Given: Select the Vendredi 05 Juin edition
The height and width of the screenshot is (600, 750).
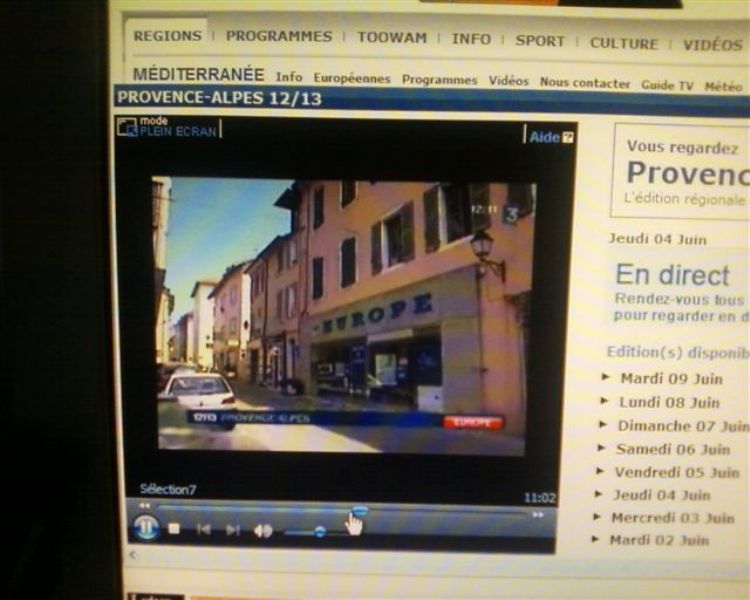Looking at the screenshot, I should point(677,472).
